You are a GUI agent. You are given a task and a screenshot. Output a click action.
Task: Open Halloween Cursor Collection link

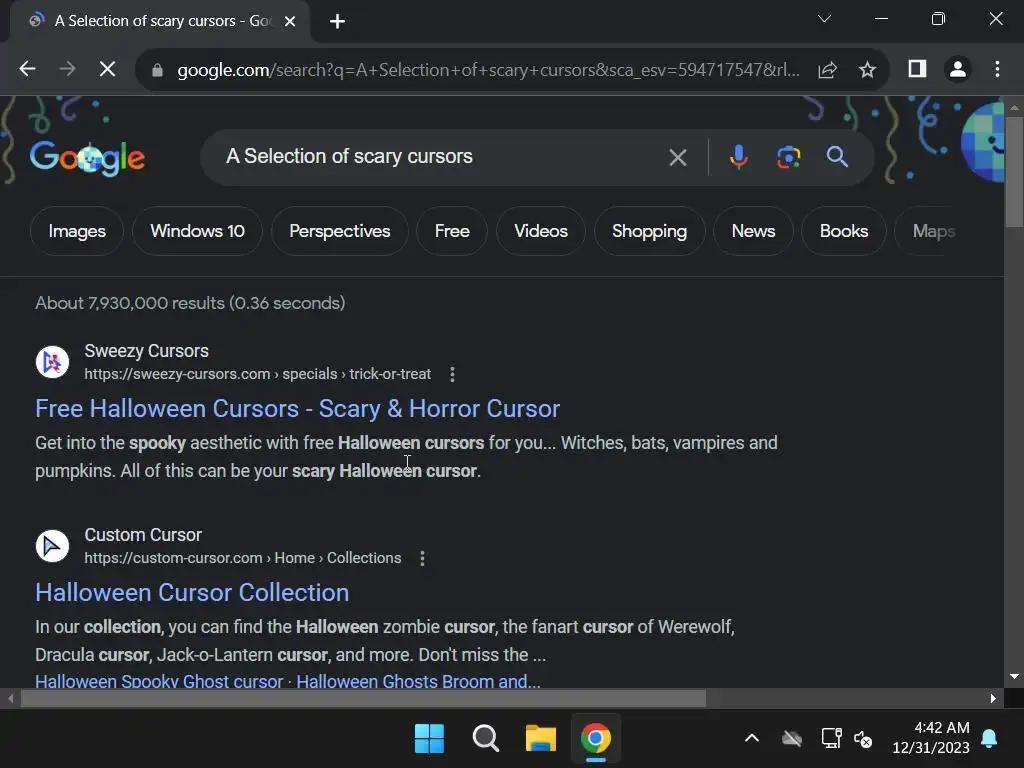[192, 593]
